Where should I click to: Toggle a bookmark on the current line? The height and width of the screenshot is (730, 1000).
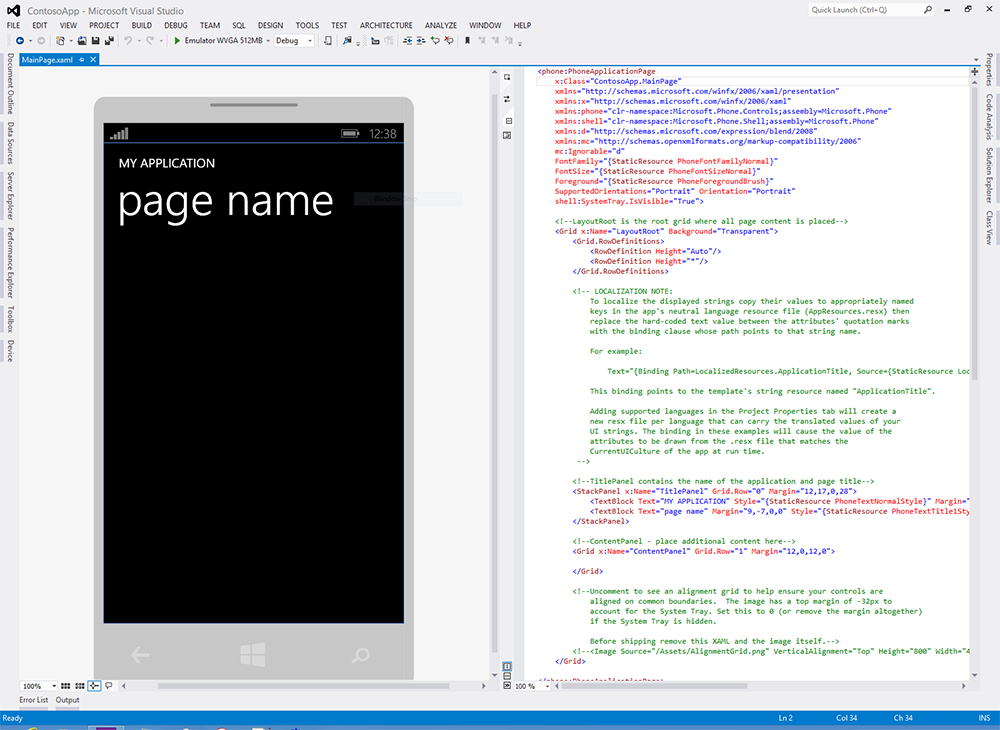point(467,41)
